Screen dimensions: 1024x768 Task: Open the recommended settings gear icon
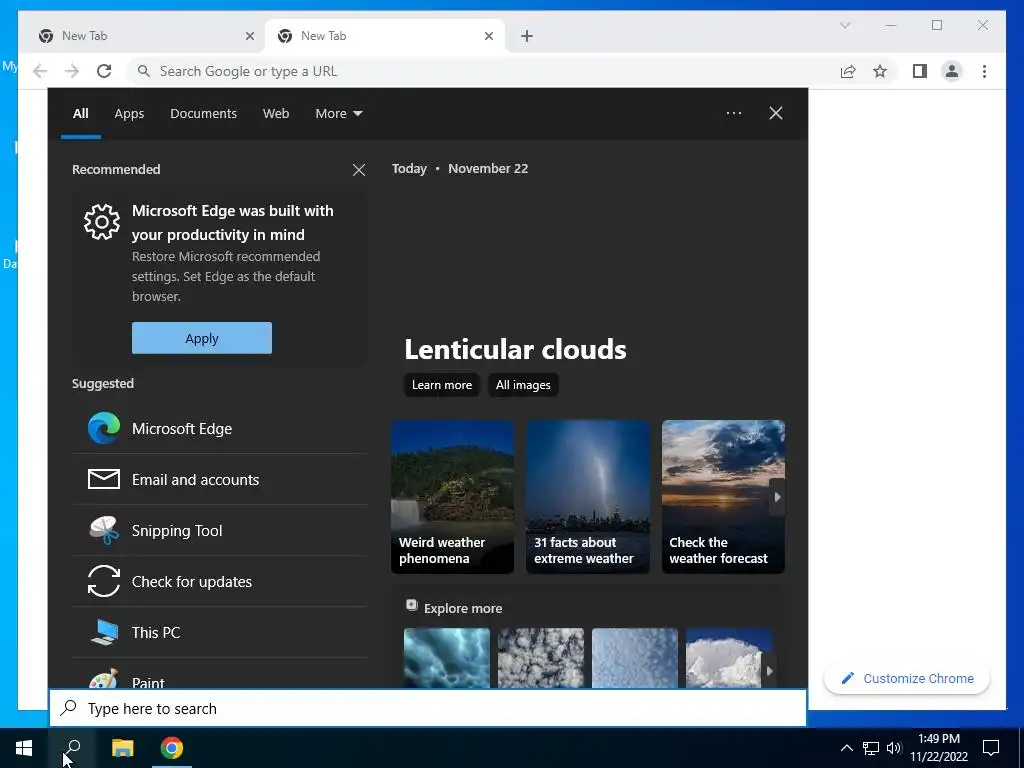coord(102,223)
